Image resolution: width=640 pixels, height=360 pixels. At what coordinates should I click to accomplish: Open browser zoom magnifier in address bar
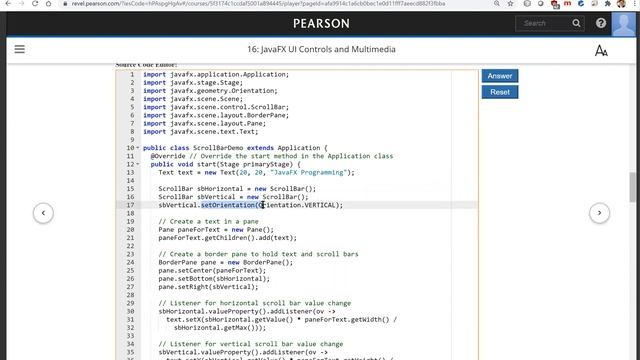pyautogui.click(x=497, y=4)
